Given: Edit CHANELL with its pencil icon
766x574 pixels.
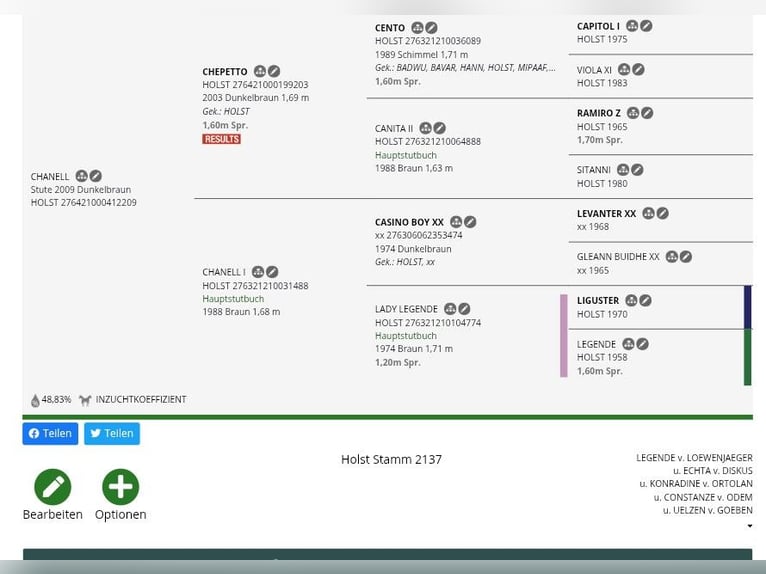Looking at the screenshot, I should pyautogui.click(x=96, y=176).
